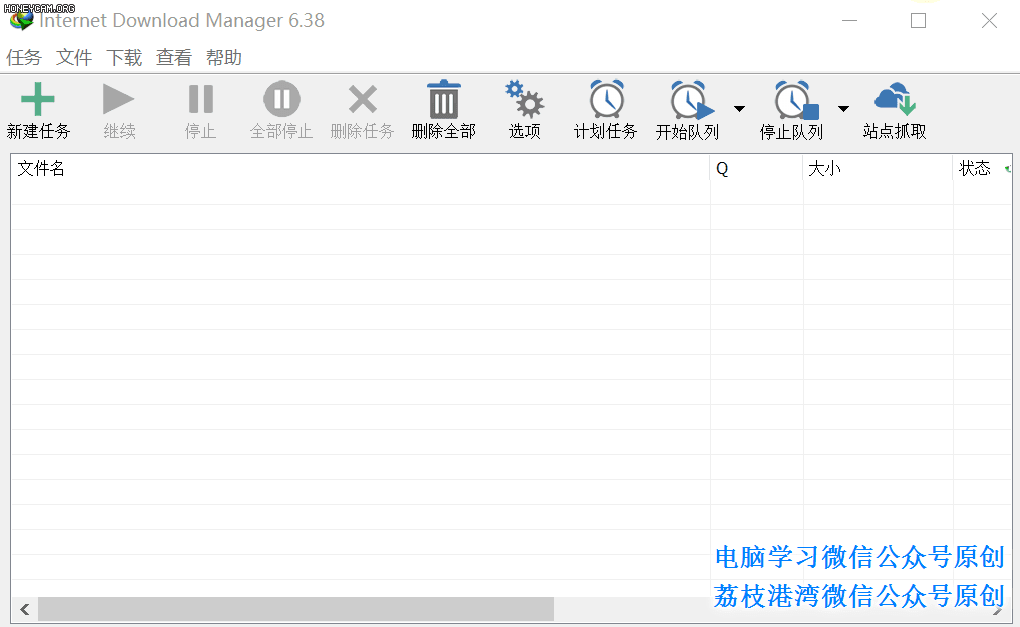
Task: Click the 开始队列 clock icon
Action: 692,100
